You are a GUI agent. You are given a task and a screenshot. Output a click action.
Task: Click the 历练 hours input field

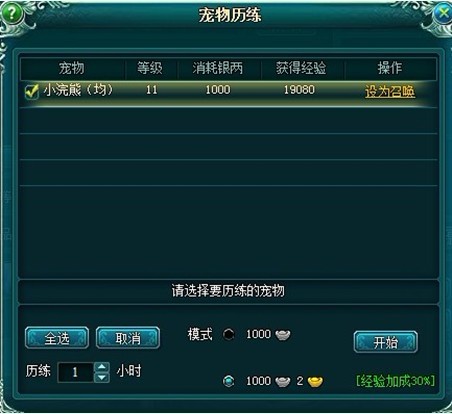76,372
